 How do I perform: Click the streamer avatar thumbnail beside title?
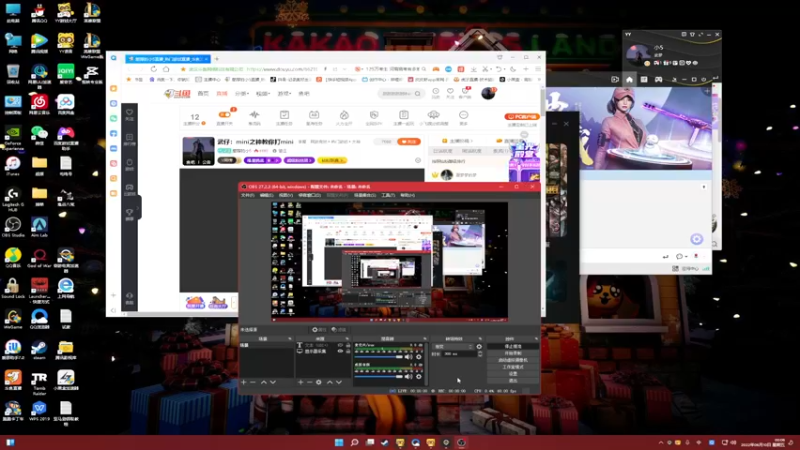[x=198, y=151]
